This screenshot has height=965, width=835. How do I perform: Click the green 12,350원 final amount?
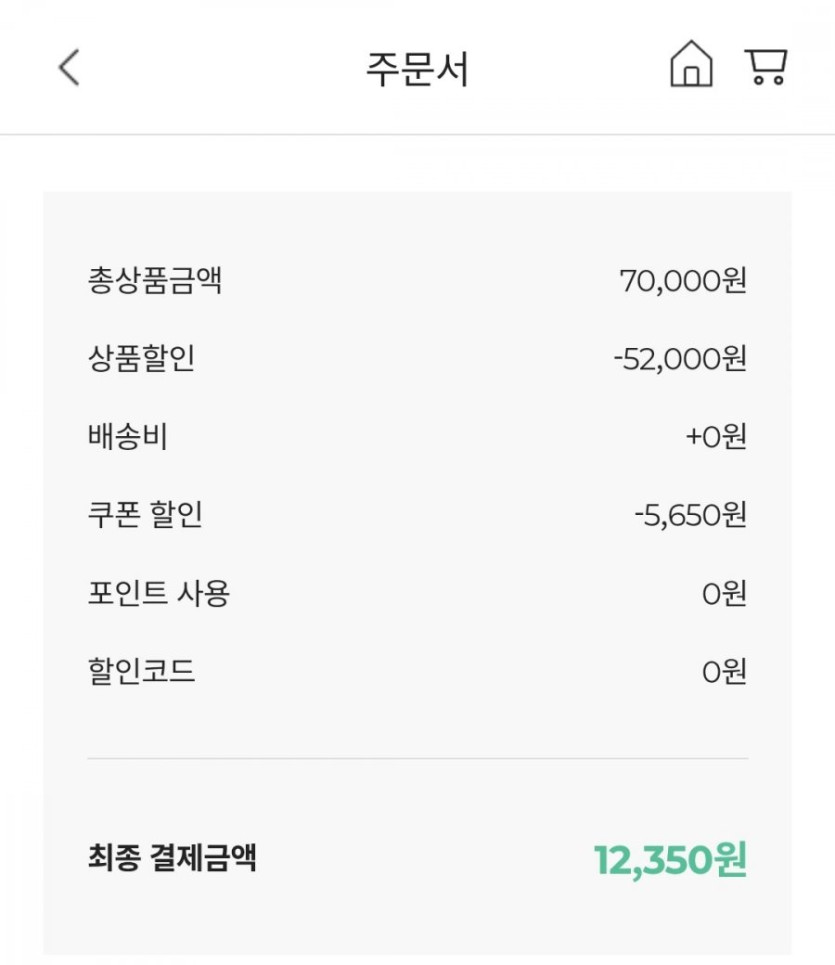(x=670, y=859)
